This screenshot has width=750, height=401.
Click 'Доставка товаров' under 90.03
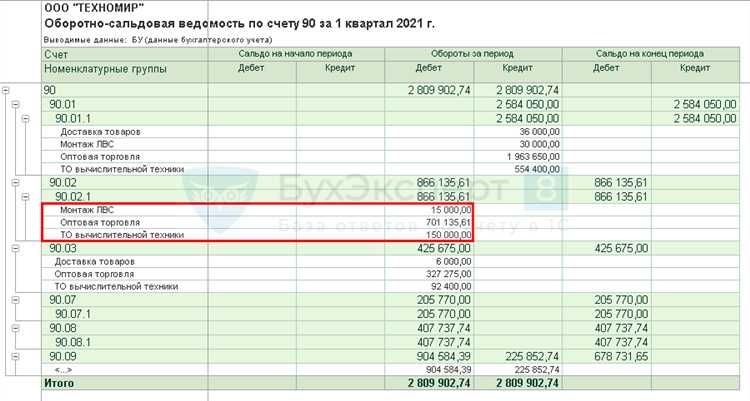click(x=95, y=262)
